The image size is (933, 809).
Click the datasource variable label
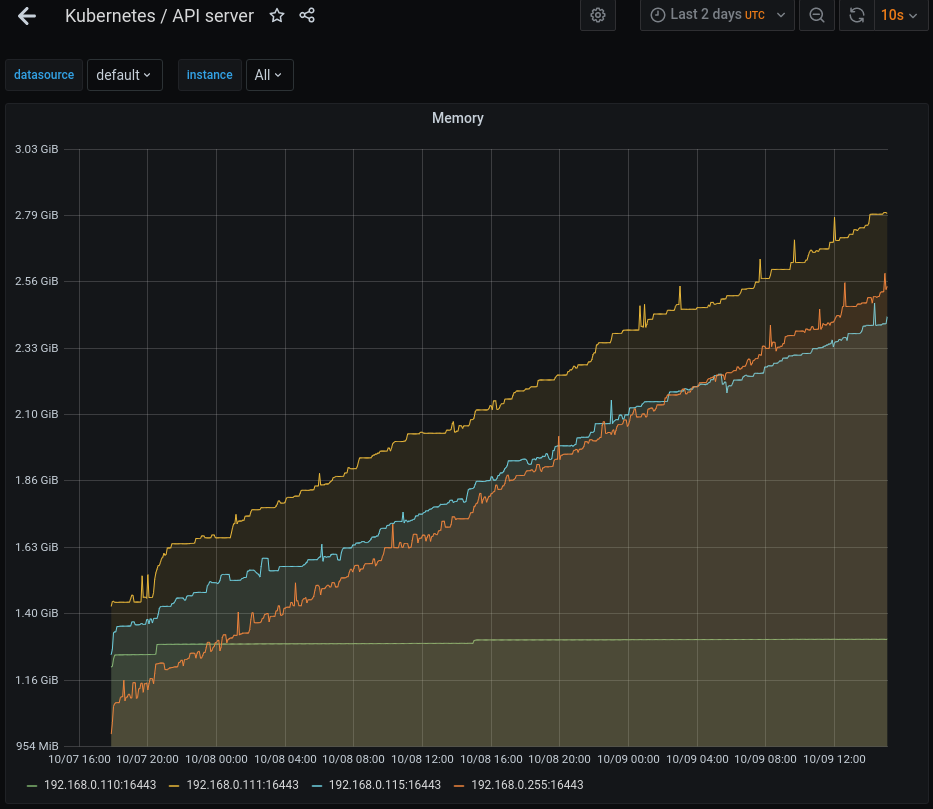(x=44, y=75)
